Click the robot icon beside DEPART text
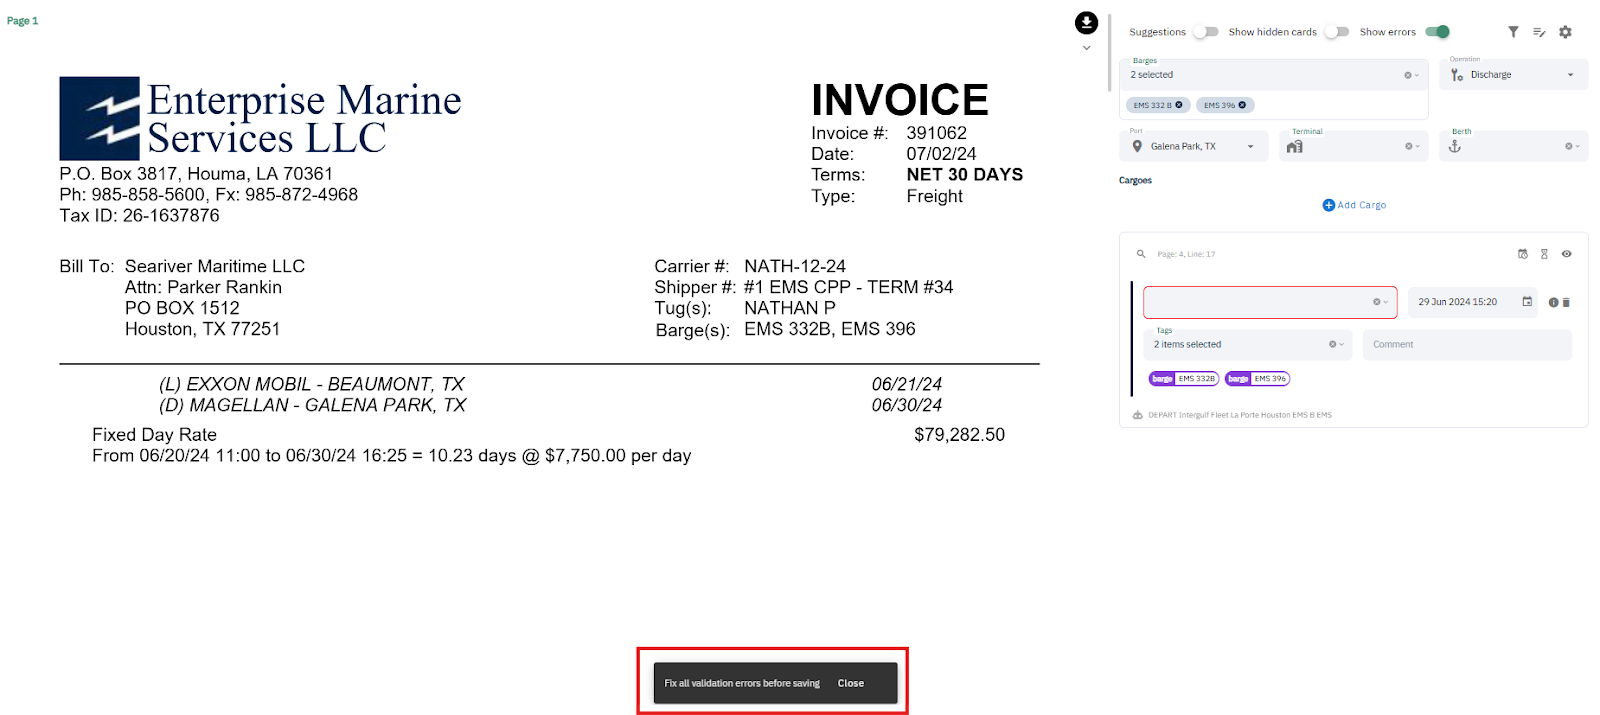 [1137, 415]
